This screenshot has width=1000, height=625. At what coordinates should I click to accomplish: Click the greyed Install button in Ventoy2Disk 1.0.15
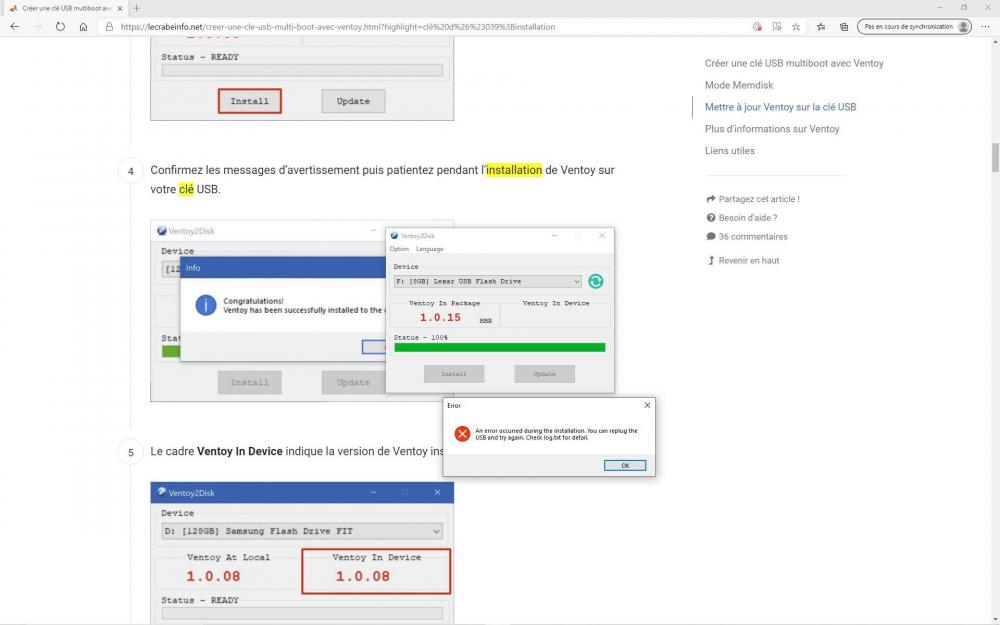[453, 374]
